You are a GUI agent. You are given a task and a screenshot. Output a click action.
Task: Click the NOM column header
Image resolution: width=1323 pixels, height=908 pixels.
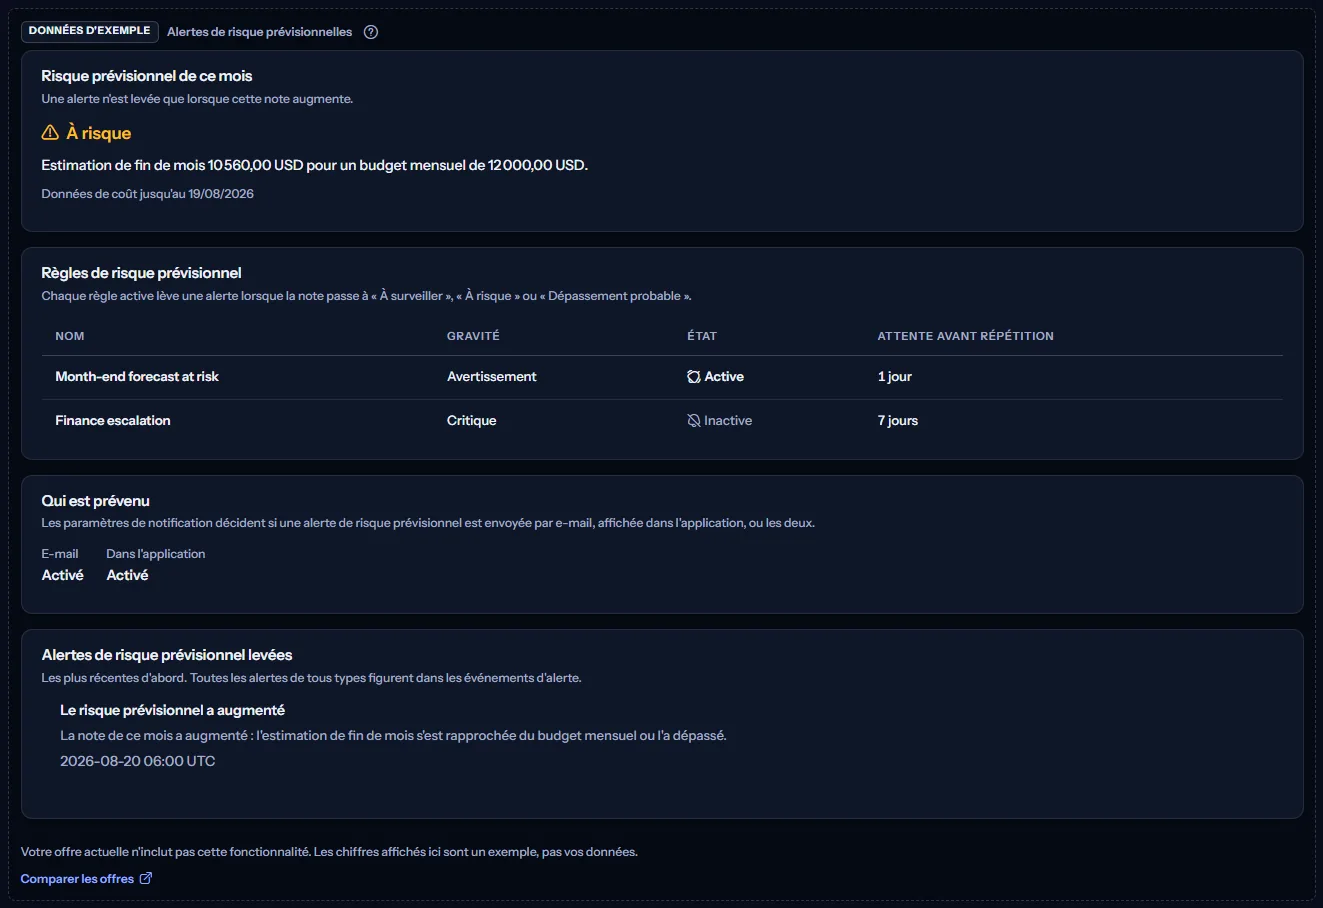point(70,336)
